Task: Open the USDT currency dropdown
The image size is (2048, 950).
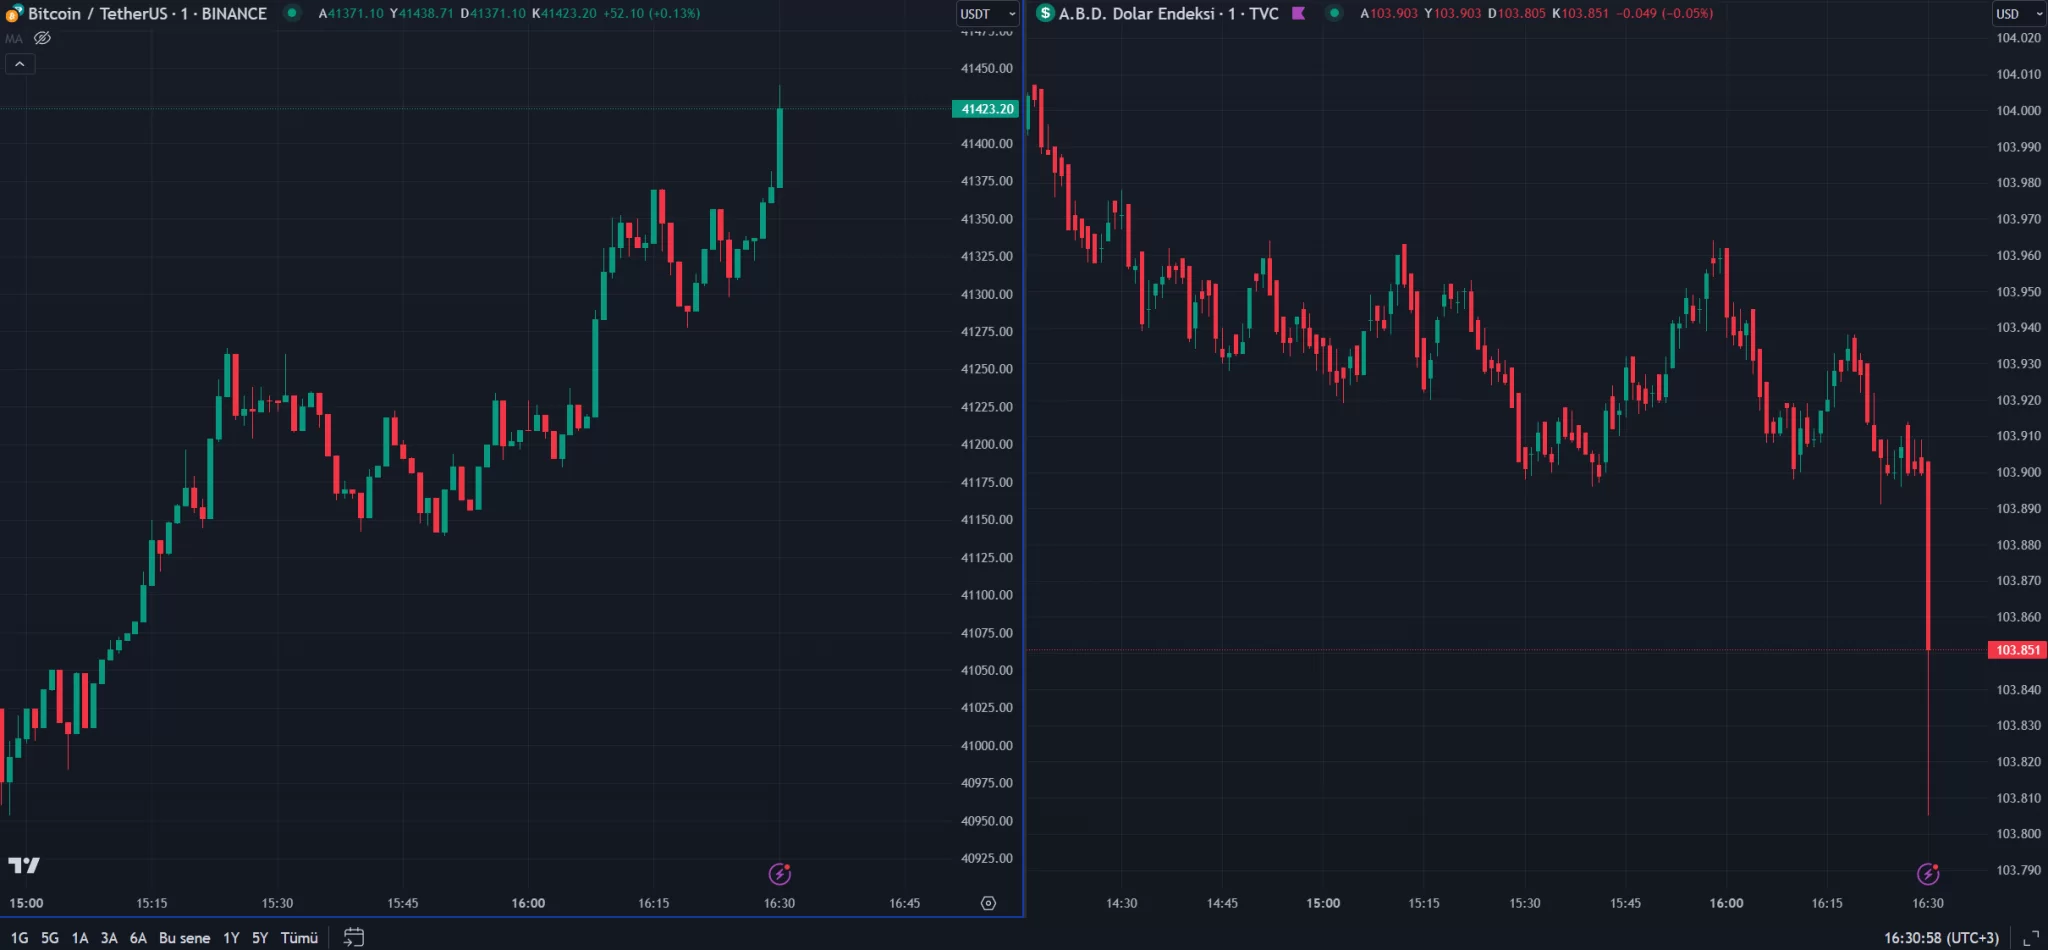Action: coord(987,14)
